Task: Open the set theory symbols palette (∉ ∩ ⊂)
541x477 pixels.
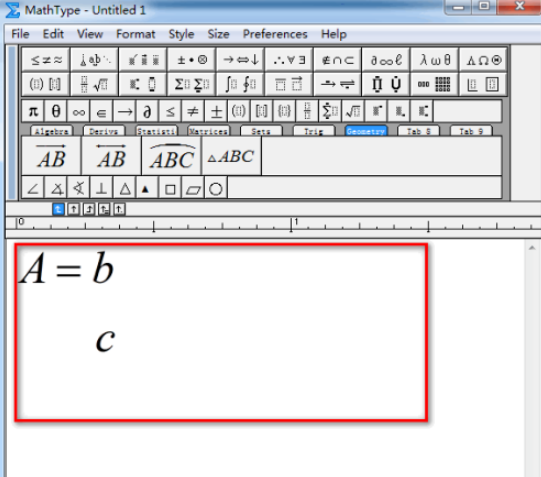Action: [338, 60]
